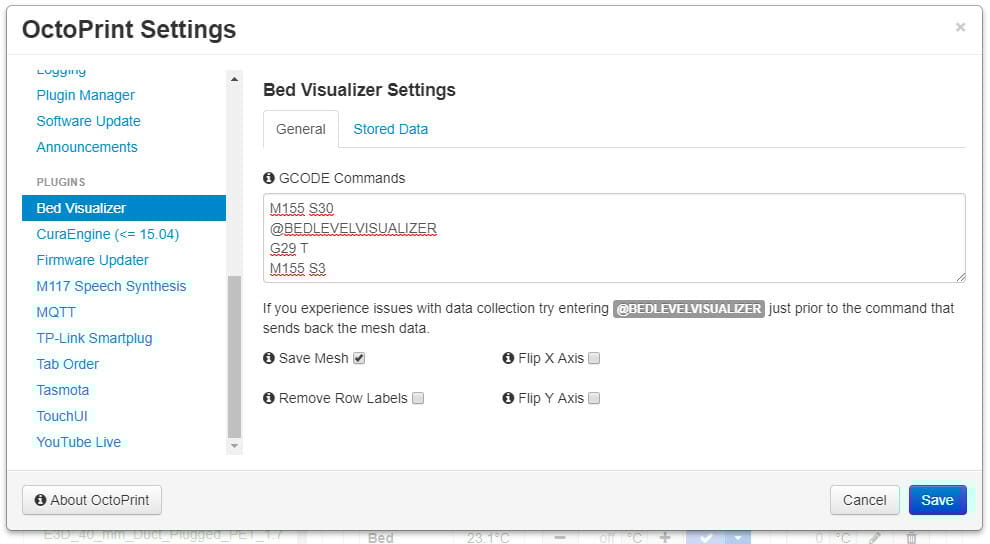Screen dimensions: 990x544
Task: Click the About OctoPrint button
Action: [x=92, y=500]
